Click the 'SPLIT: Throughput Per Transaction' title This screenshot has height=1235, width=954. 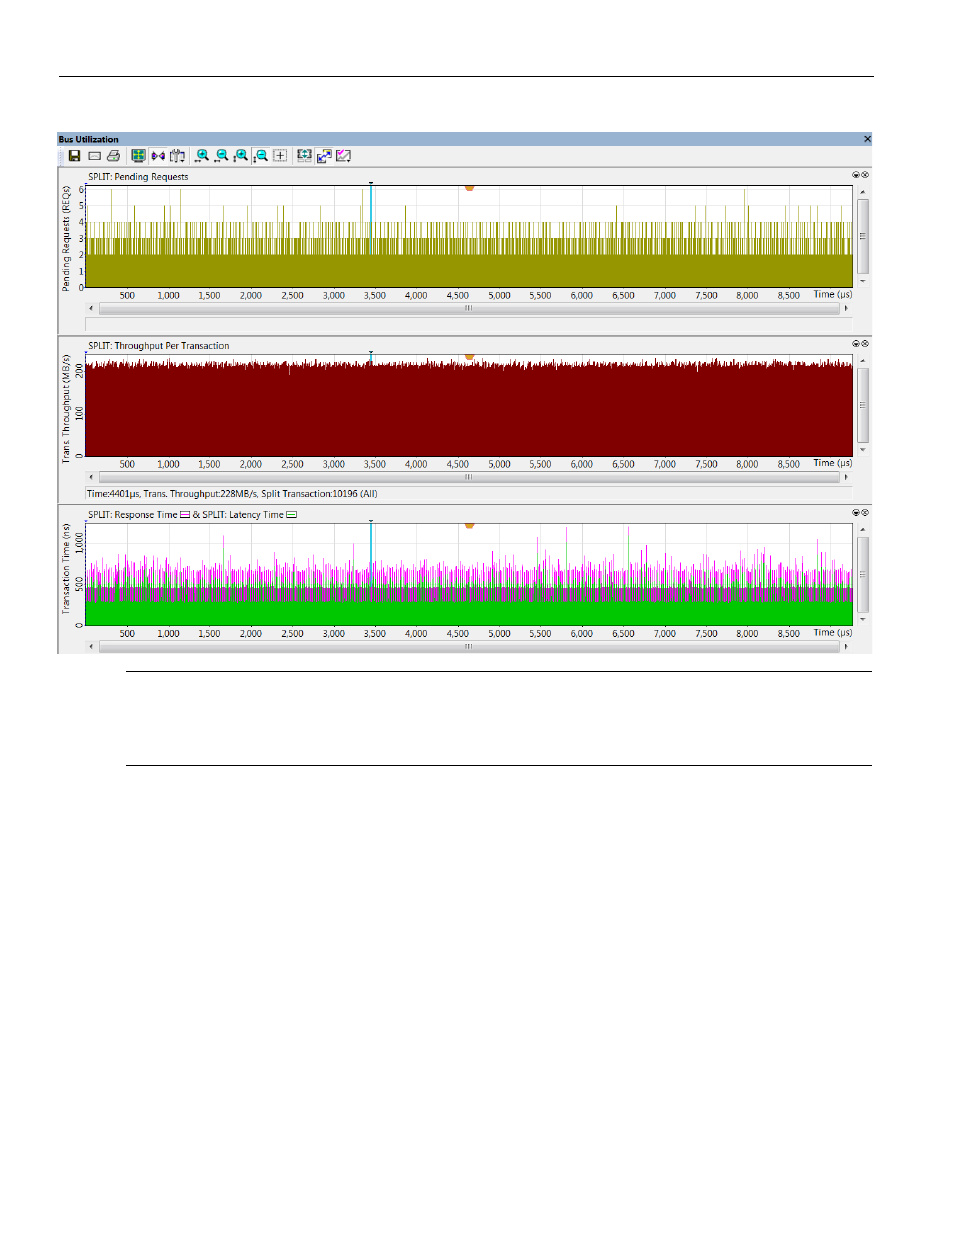[159, 346]
